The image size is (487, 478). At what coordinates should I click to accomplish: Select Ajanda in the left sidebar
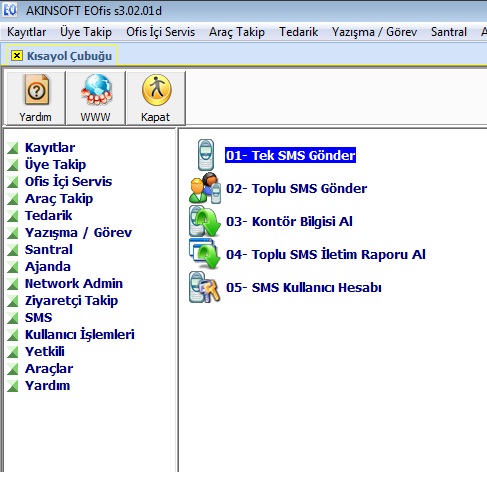click(48, 267)
